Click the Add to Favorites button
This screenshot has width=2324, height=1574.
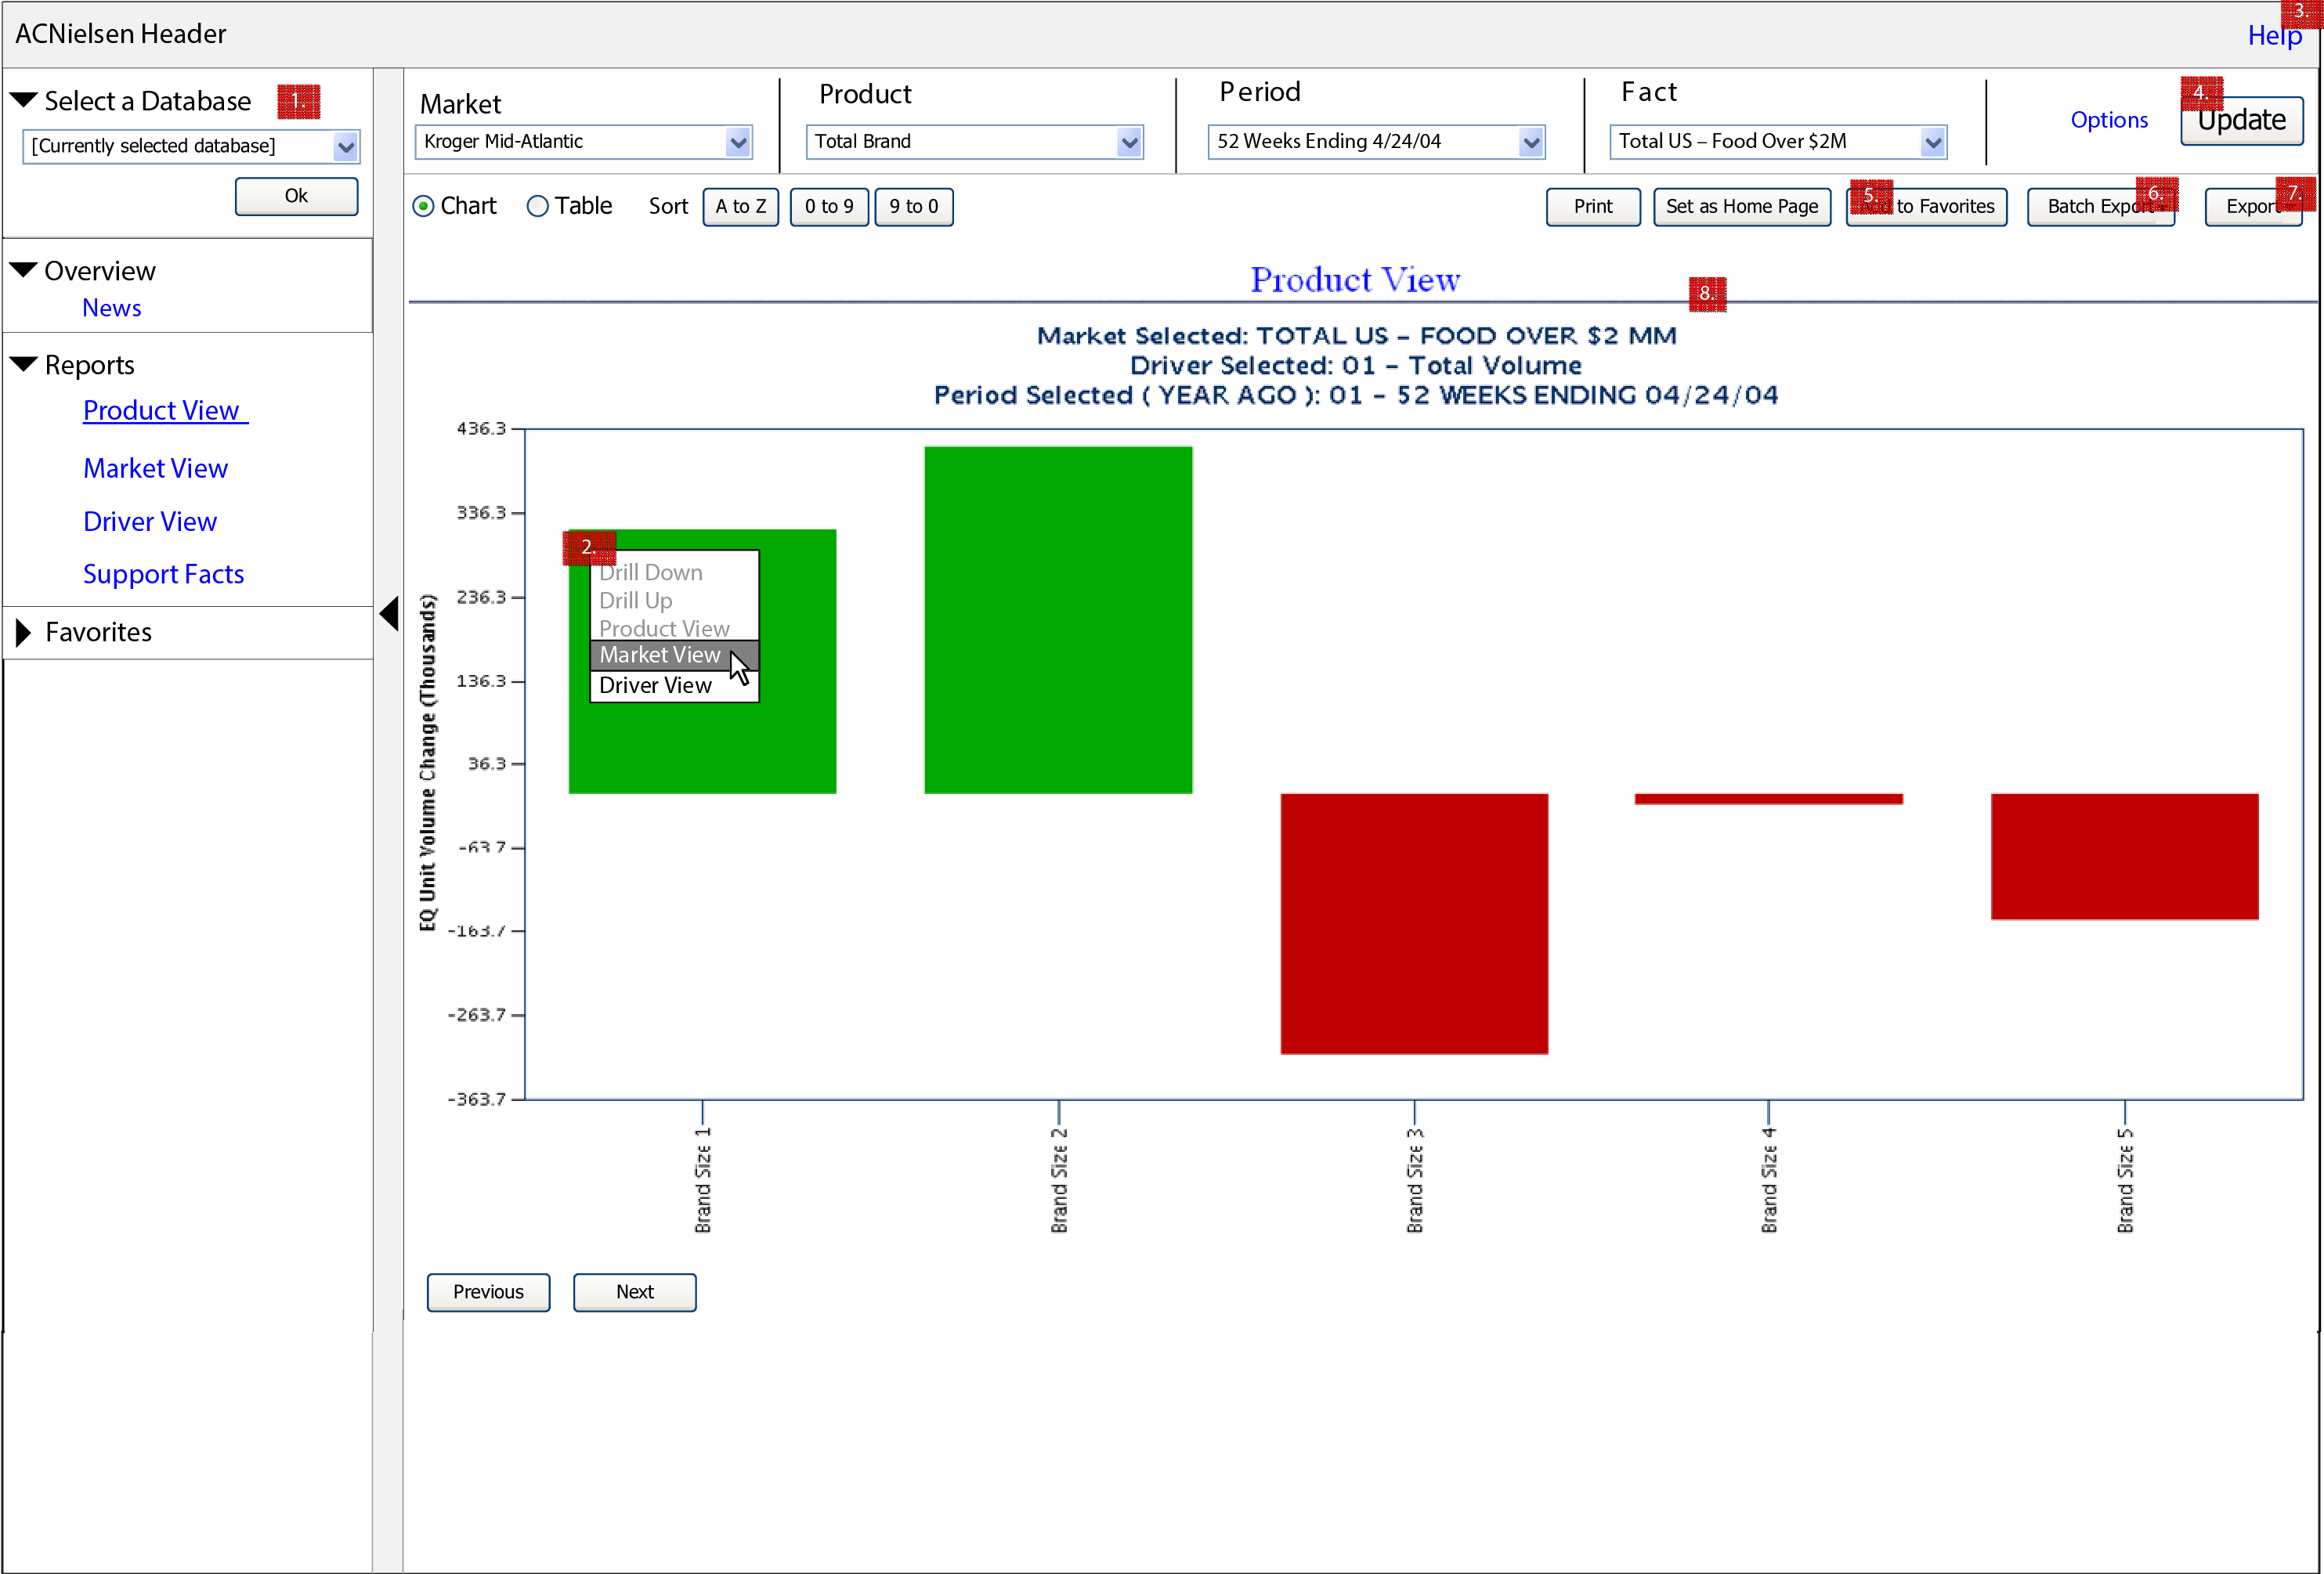1927,207
